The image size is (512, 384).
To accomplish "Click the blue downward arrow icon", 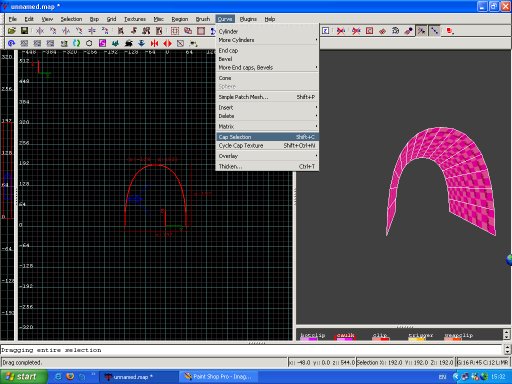I will [141, 43].
